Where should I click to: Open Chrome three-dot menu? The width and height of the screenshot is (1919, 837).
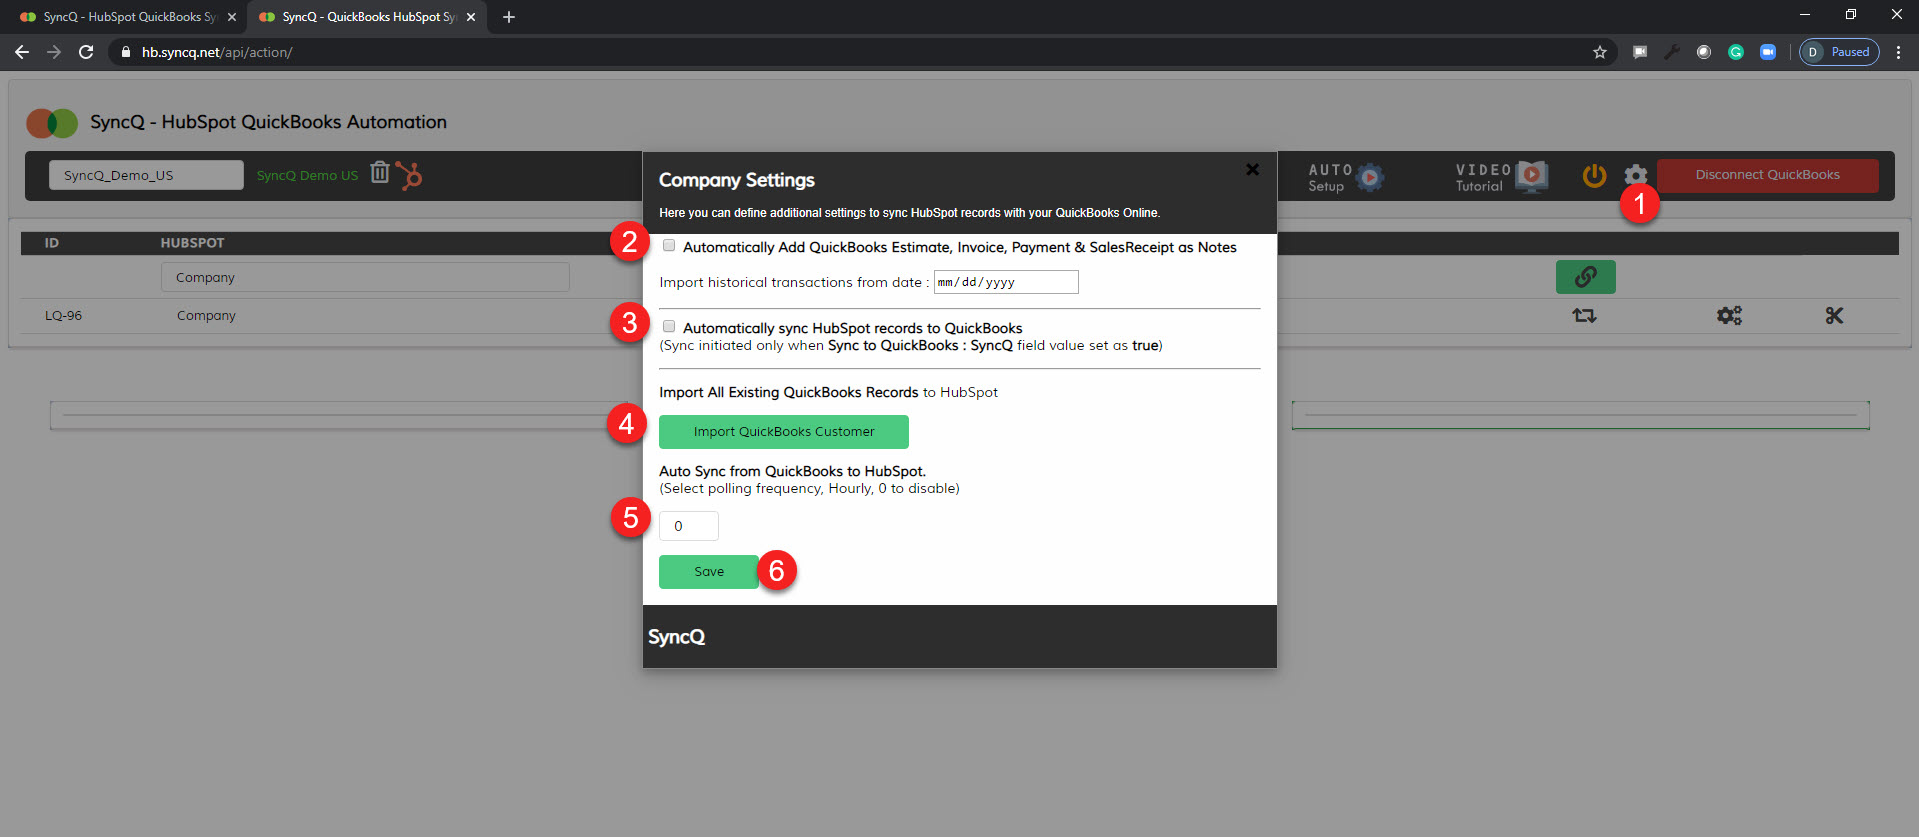coord(1898,52)
